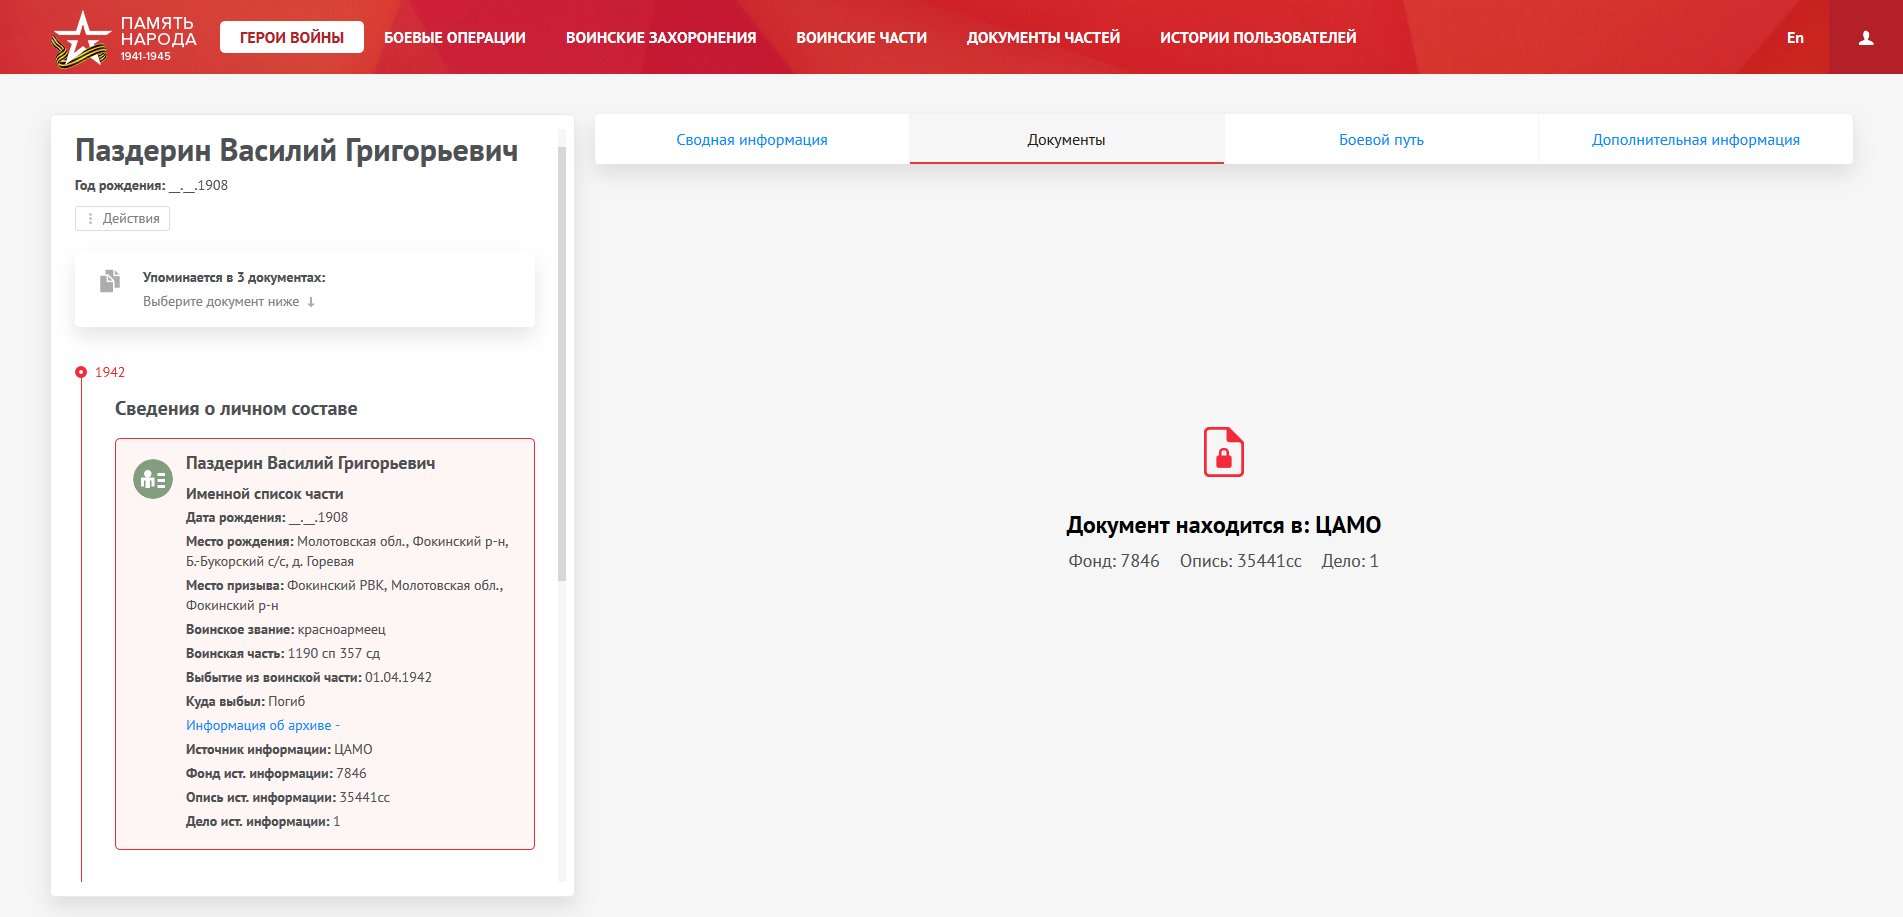The width and height of the screenshot is (1903, 917).
Task: Switch language to En
Action: (1795, 38)
